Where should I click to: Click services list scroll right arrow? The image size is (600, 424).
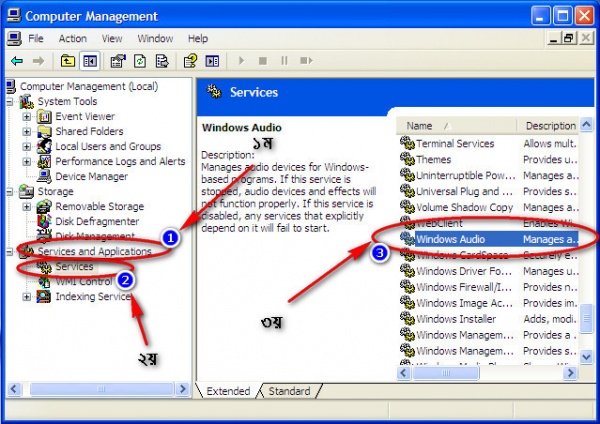point(570,372)
